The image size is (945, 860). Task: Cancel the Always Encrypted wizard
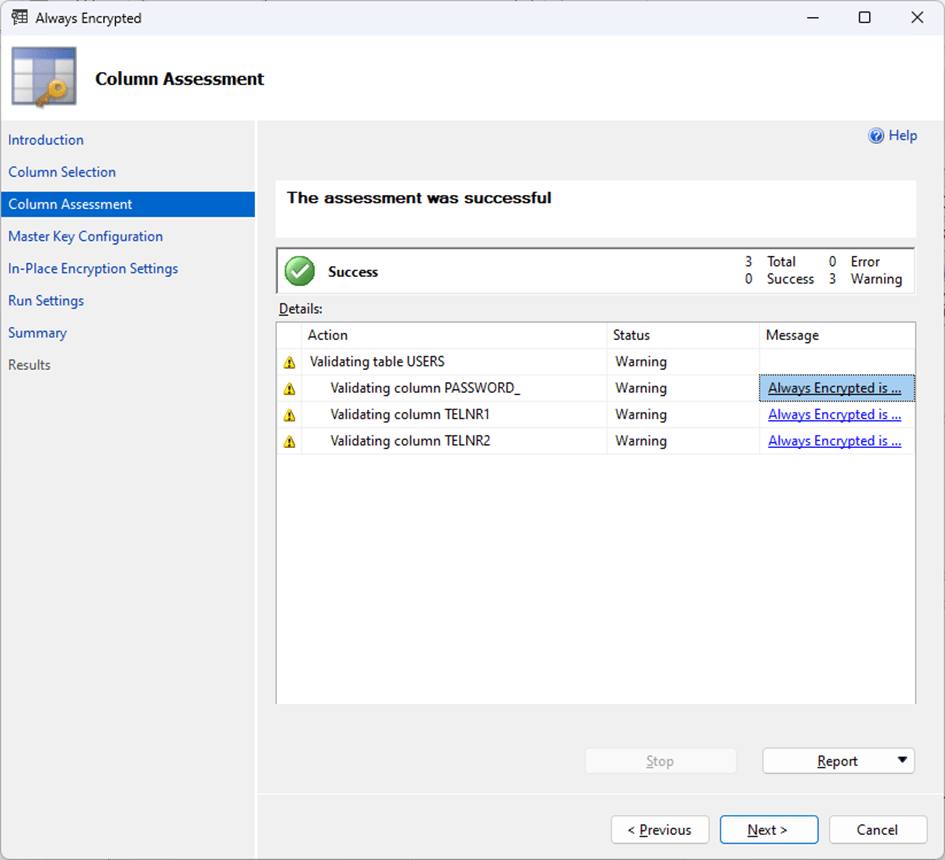(877, 830)
